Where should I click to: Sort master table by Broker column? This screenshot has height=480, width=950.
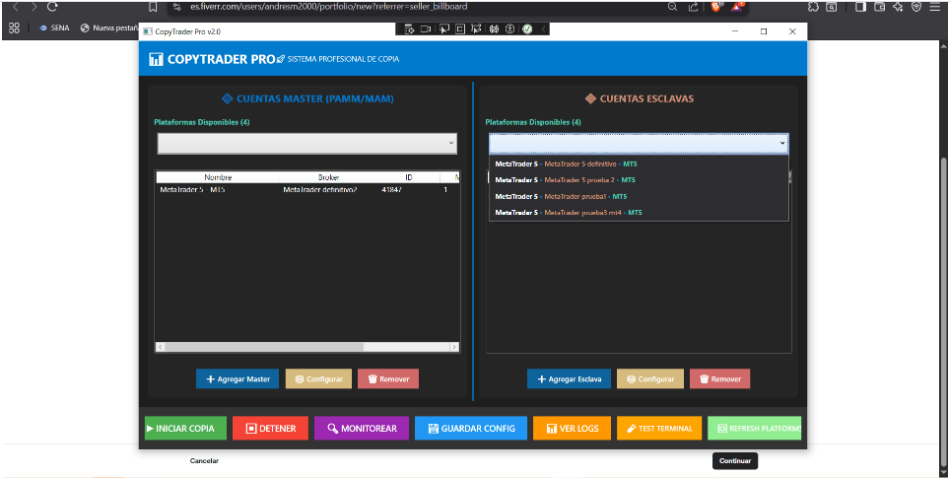328,178
